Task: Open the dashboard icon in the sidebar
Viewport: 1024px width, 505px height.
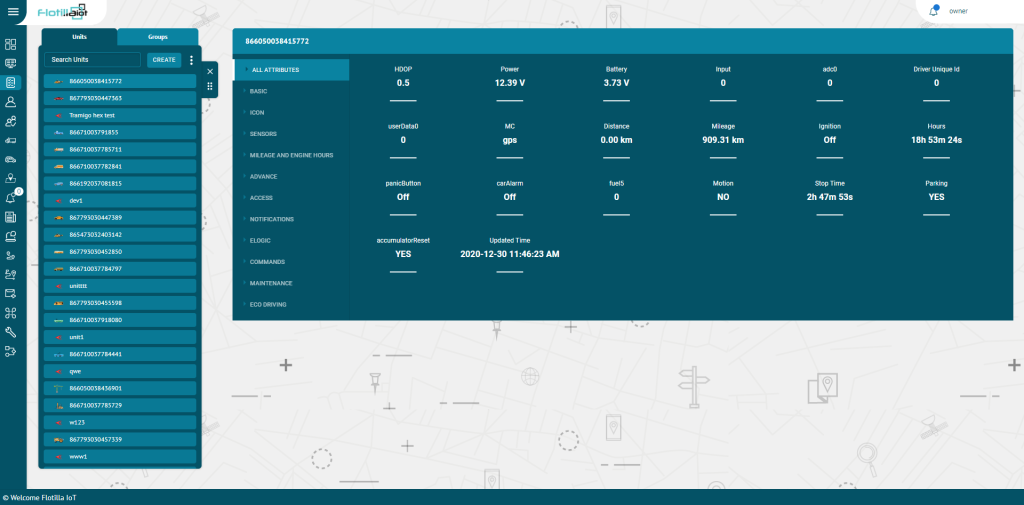Action: pyautogui.click(x=10, y=44)
